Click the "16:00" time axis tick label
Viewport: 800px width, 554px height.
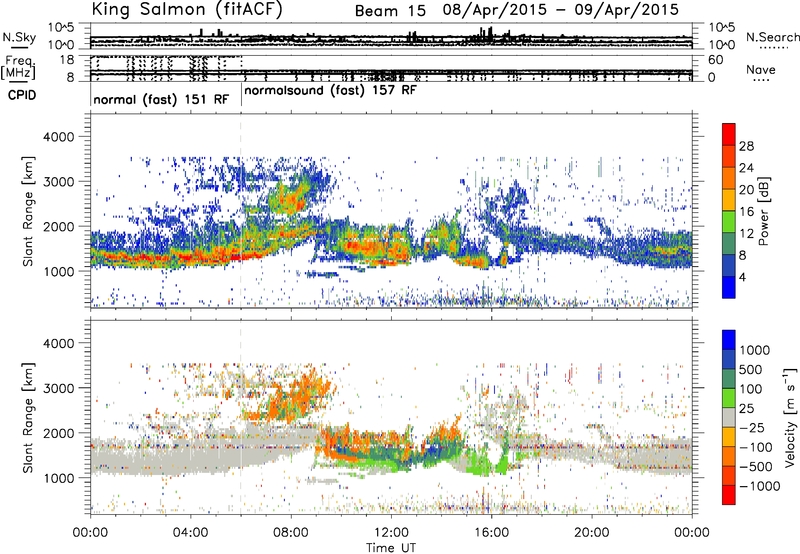[x=491, y=533]
